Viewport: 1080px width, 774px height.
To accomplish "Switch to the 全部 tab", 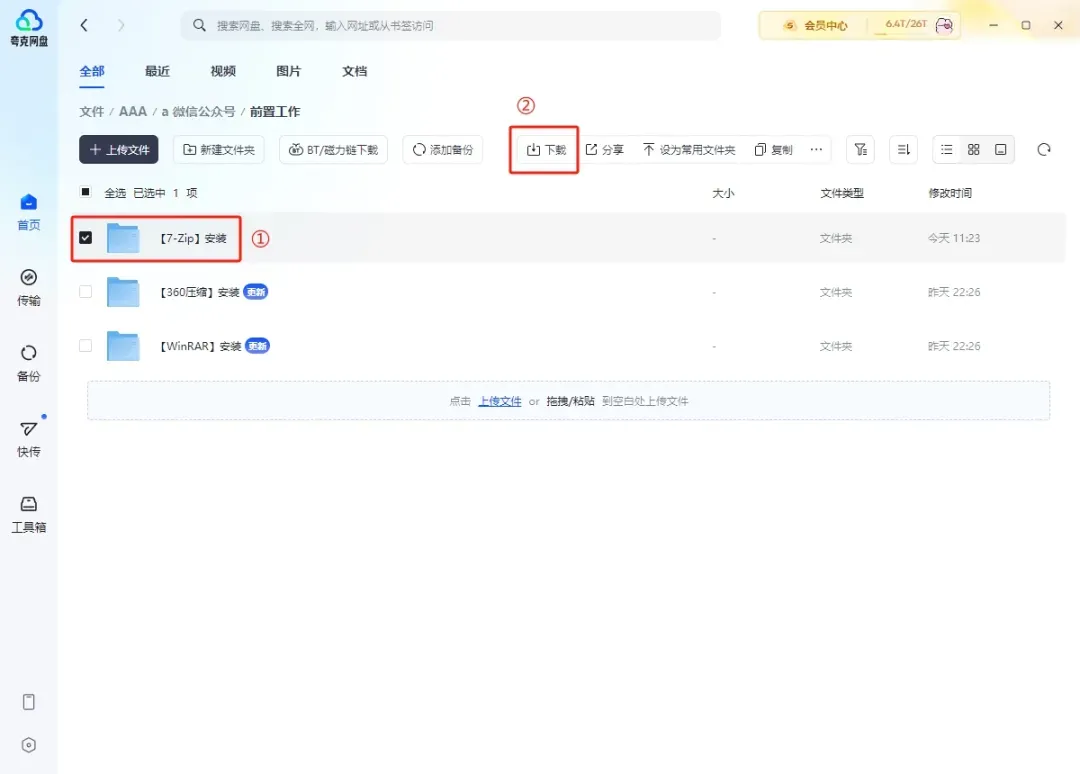I will point(92,72).
